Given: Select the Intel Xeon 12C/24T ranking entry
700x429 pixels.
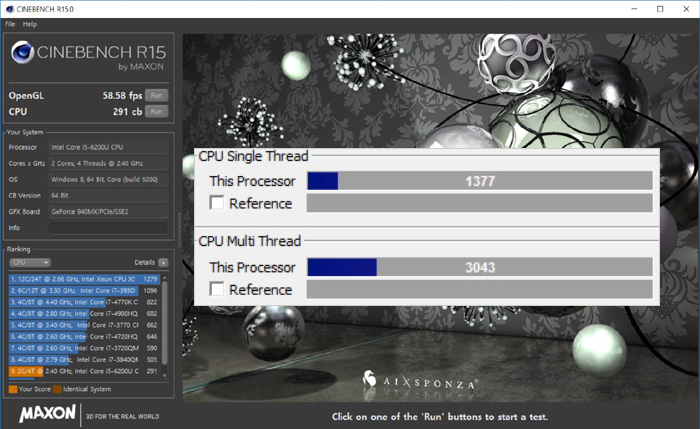Looking at the screenshot, I should pyautogui.click(x=83, y=279).
